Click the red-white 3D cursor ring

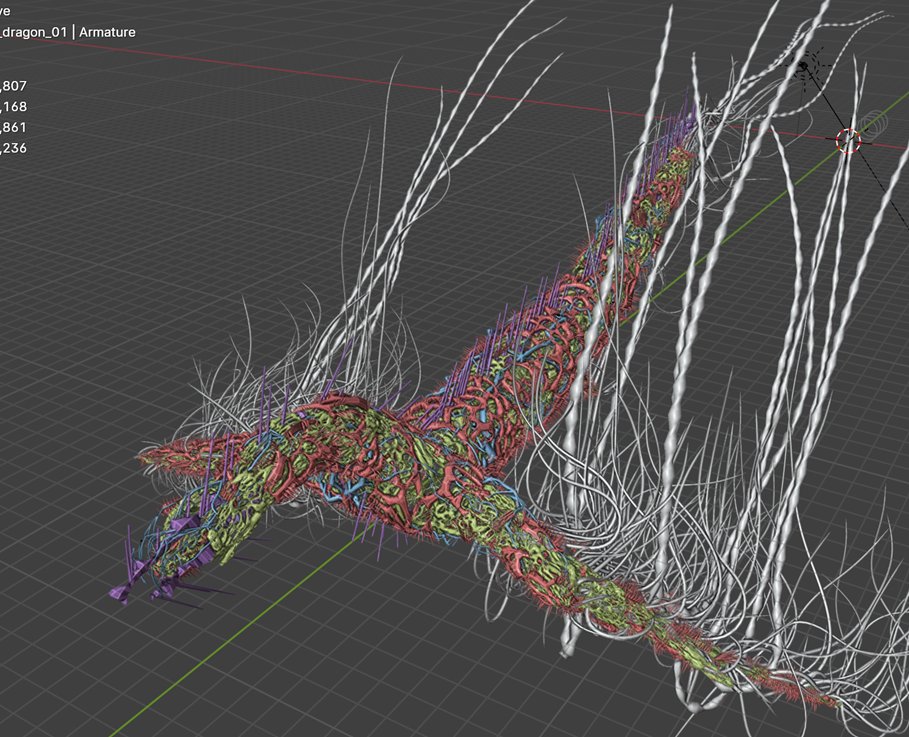click(x=848, y=141)
